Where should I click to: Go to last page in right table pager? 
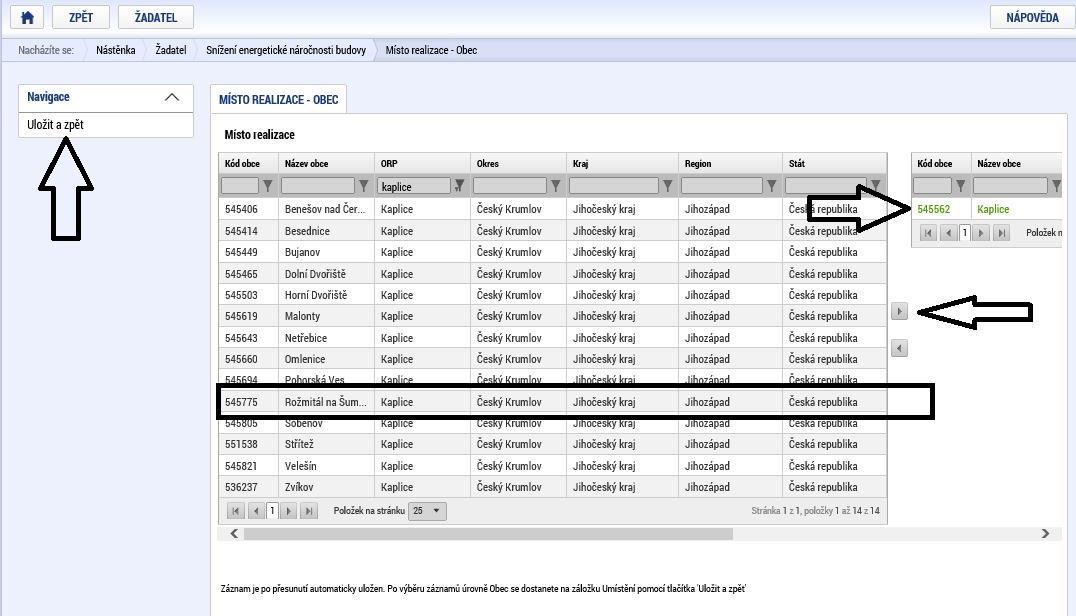pyautogui.click(x=1001, y=233)
